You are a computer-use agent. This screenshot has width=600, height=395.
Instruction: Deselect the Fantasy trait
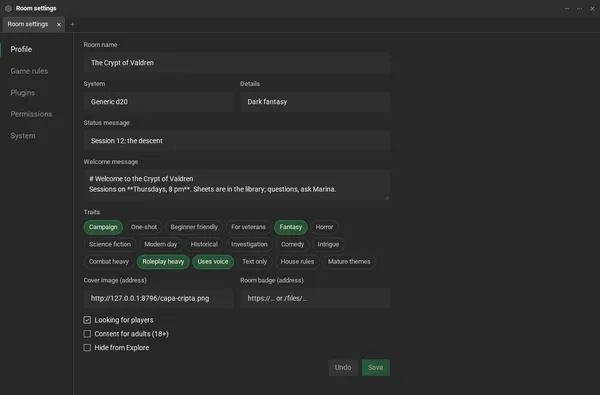pyautogui.click(x=291, y=227)
